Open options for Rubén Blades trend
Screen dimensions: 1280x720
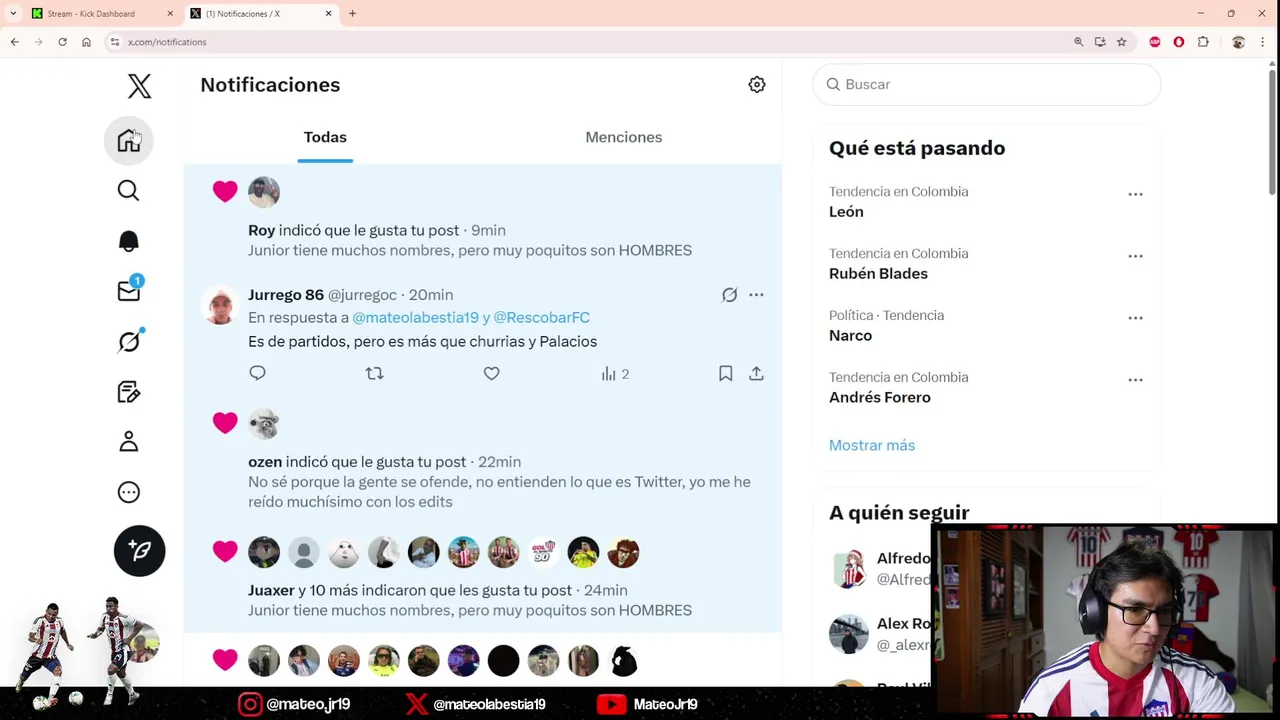click(1135, 256)
